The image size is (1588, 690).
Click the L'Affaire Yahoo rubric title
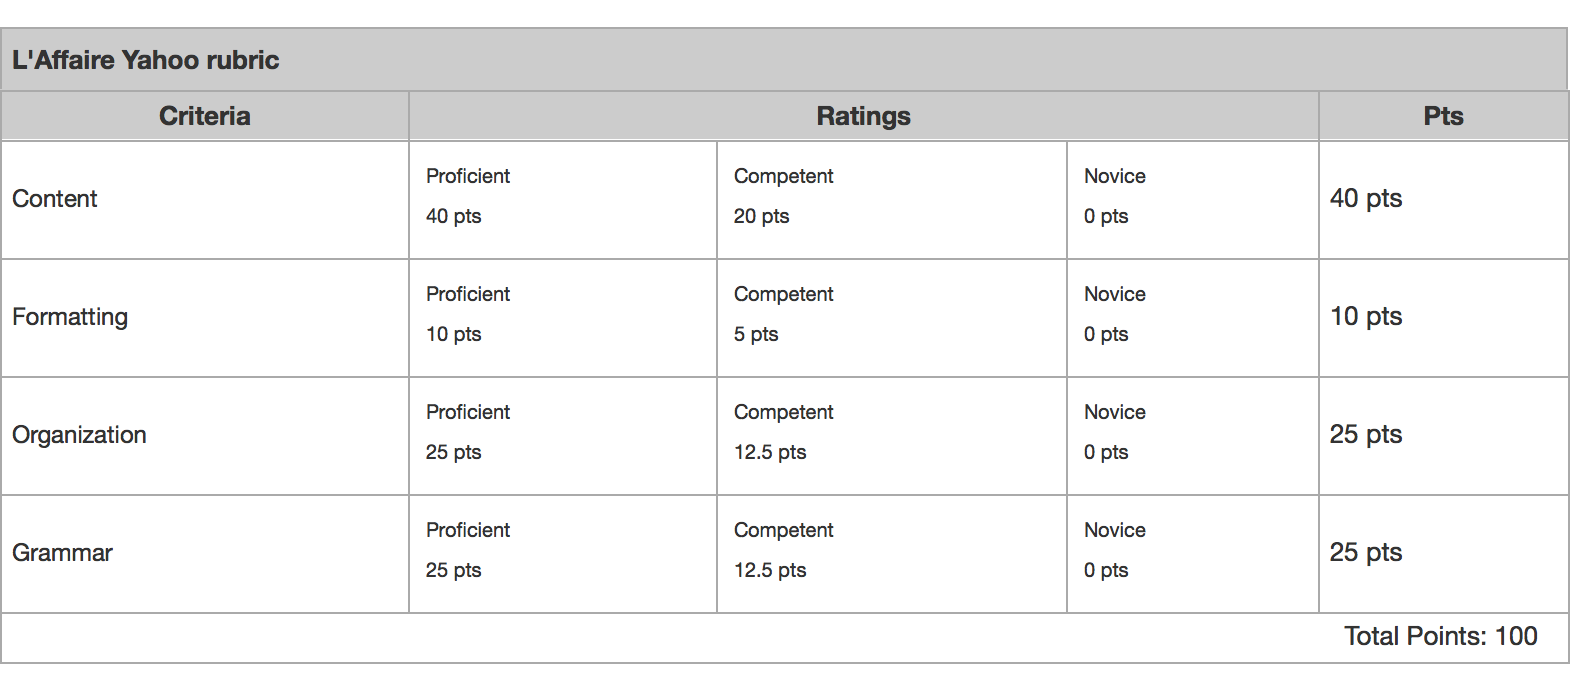(x=146, y=60)
